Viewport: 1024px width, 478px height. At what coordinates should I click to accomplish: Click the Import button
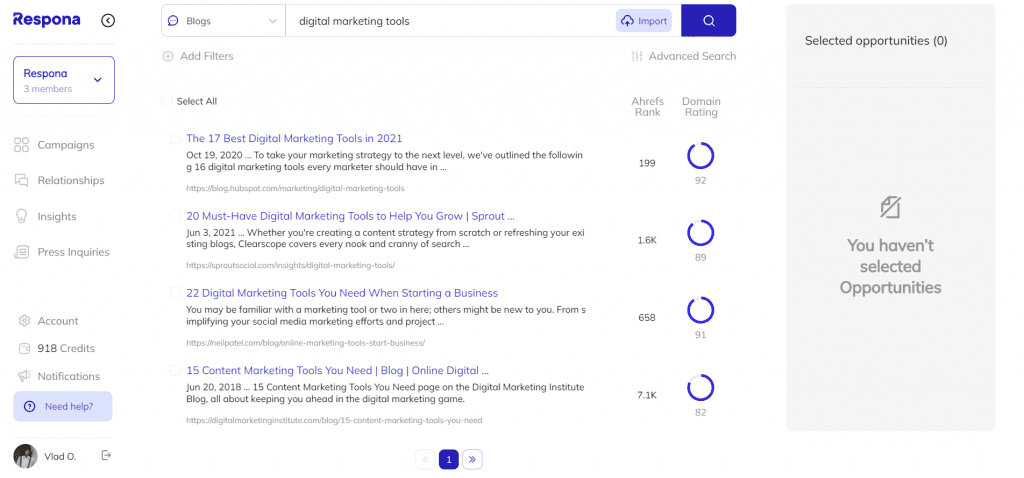644,21
